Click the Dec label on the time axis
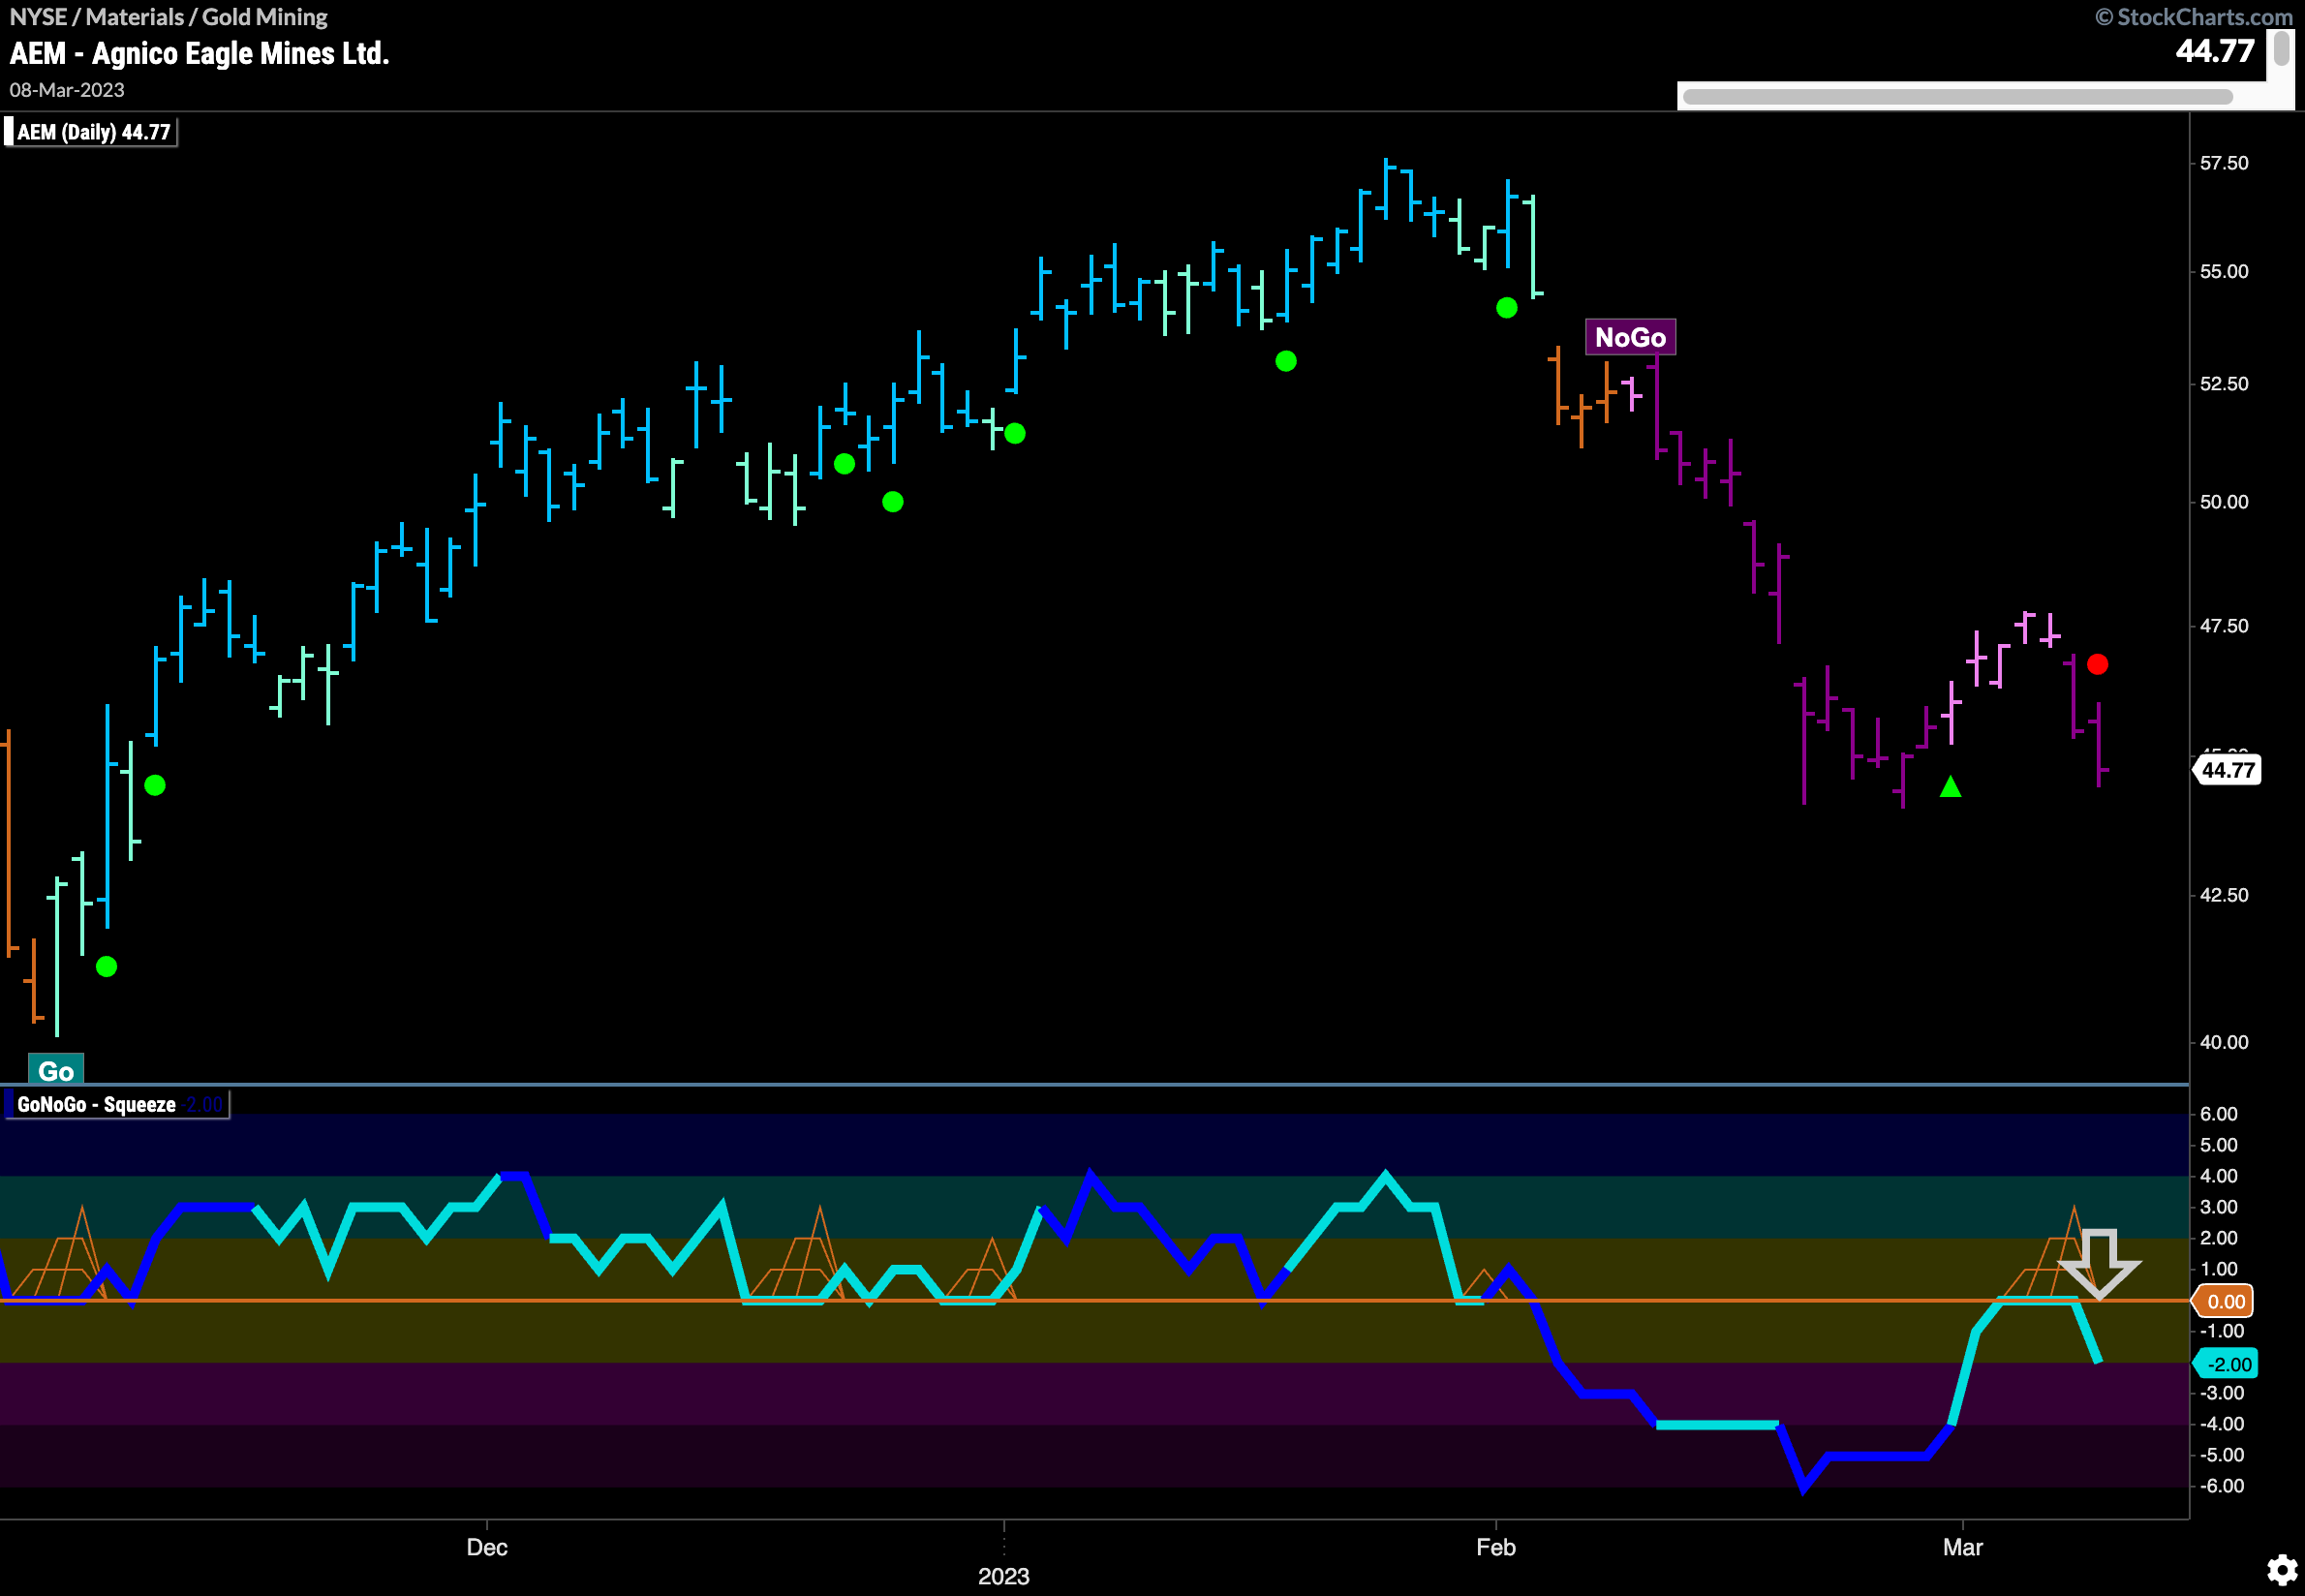 tap(487, 1547)
